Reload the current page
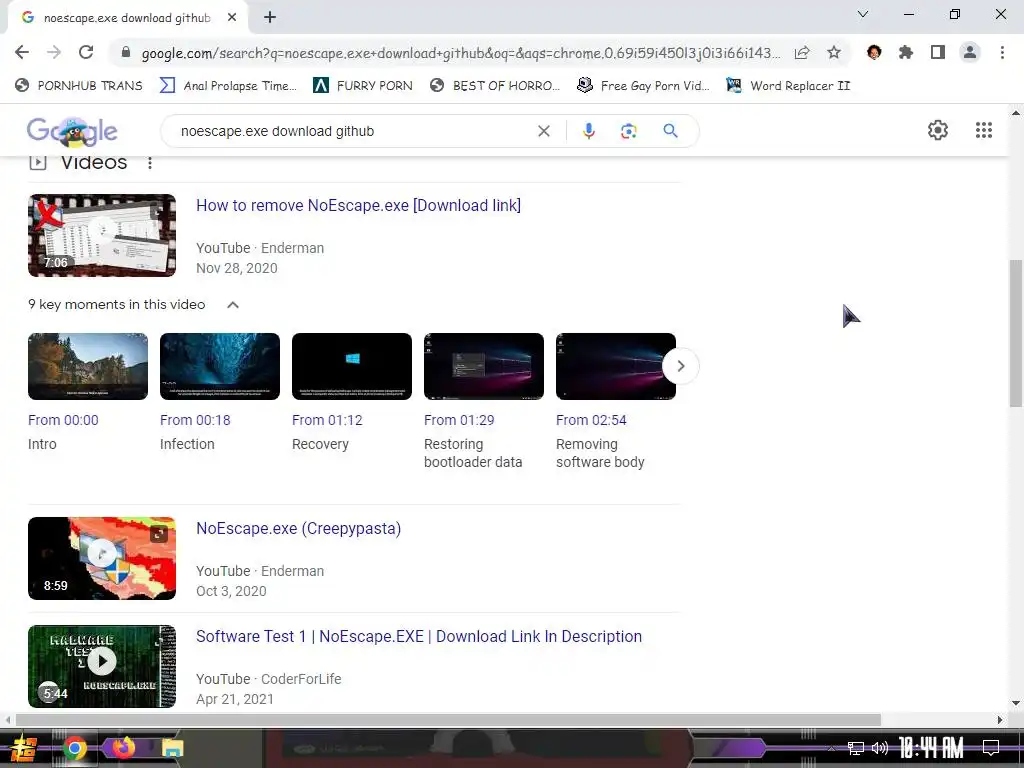Image resolution: width=1024 pixels, height=768 pixels. point(86,52)
